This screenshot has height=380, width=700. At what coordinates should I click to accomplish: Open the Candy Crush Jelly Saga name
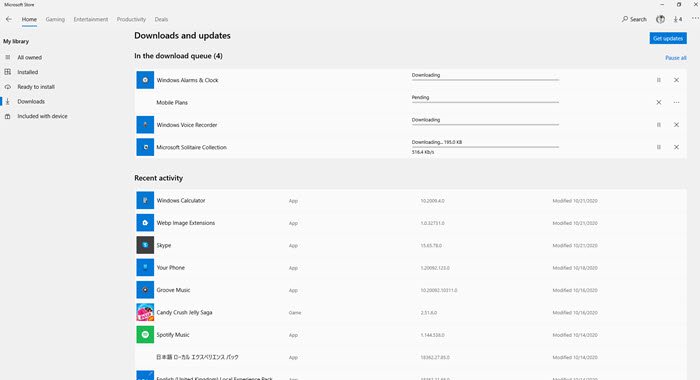184,313
